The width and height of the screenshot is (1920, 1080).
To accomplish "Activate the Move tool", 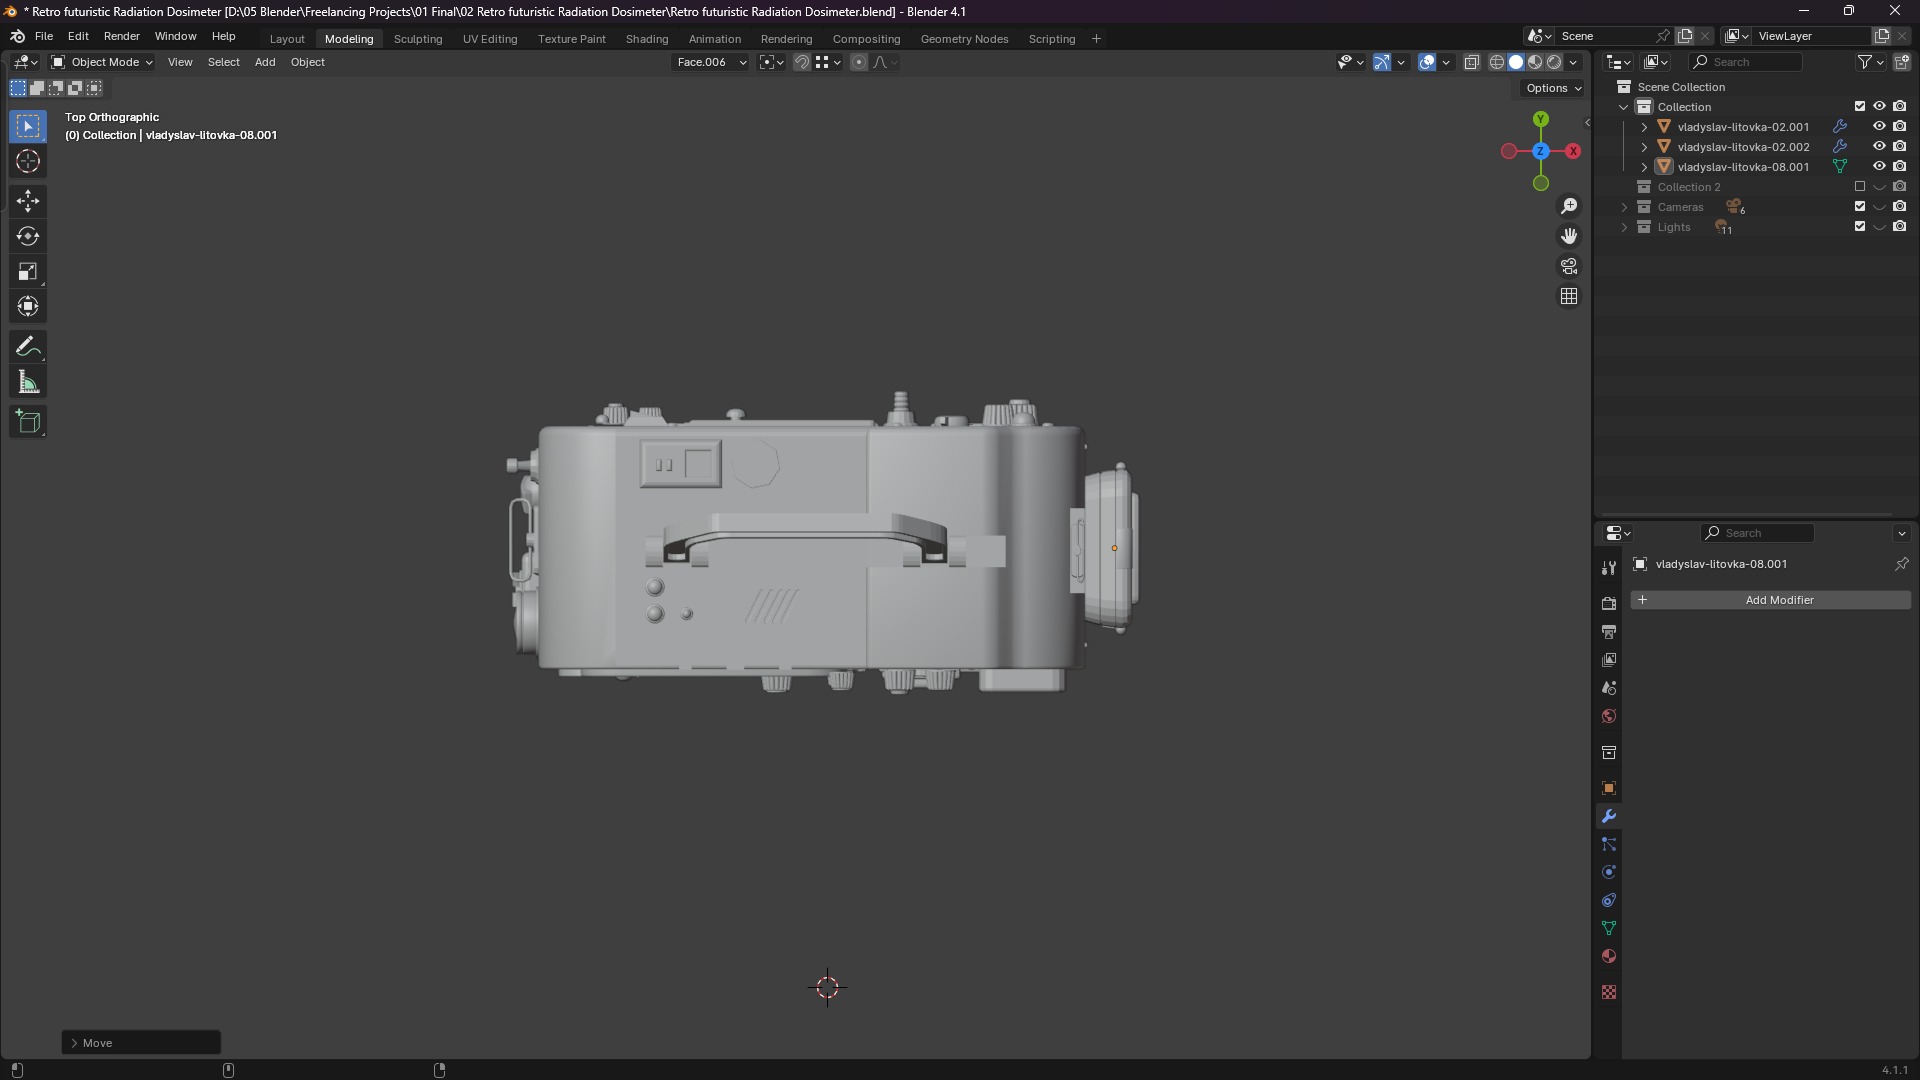I will 28,201.
